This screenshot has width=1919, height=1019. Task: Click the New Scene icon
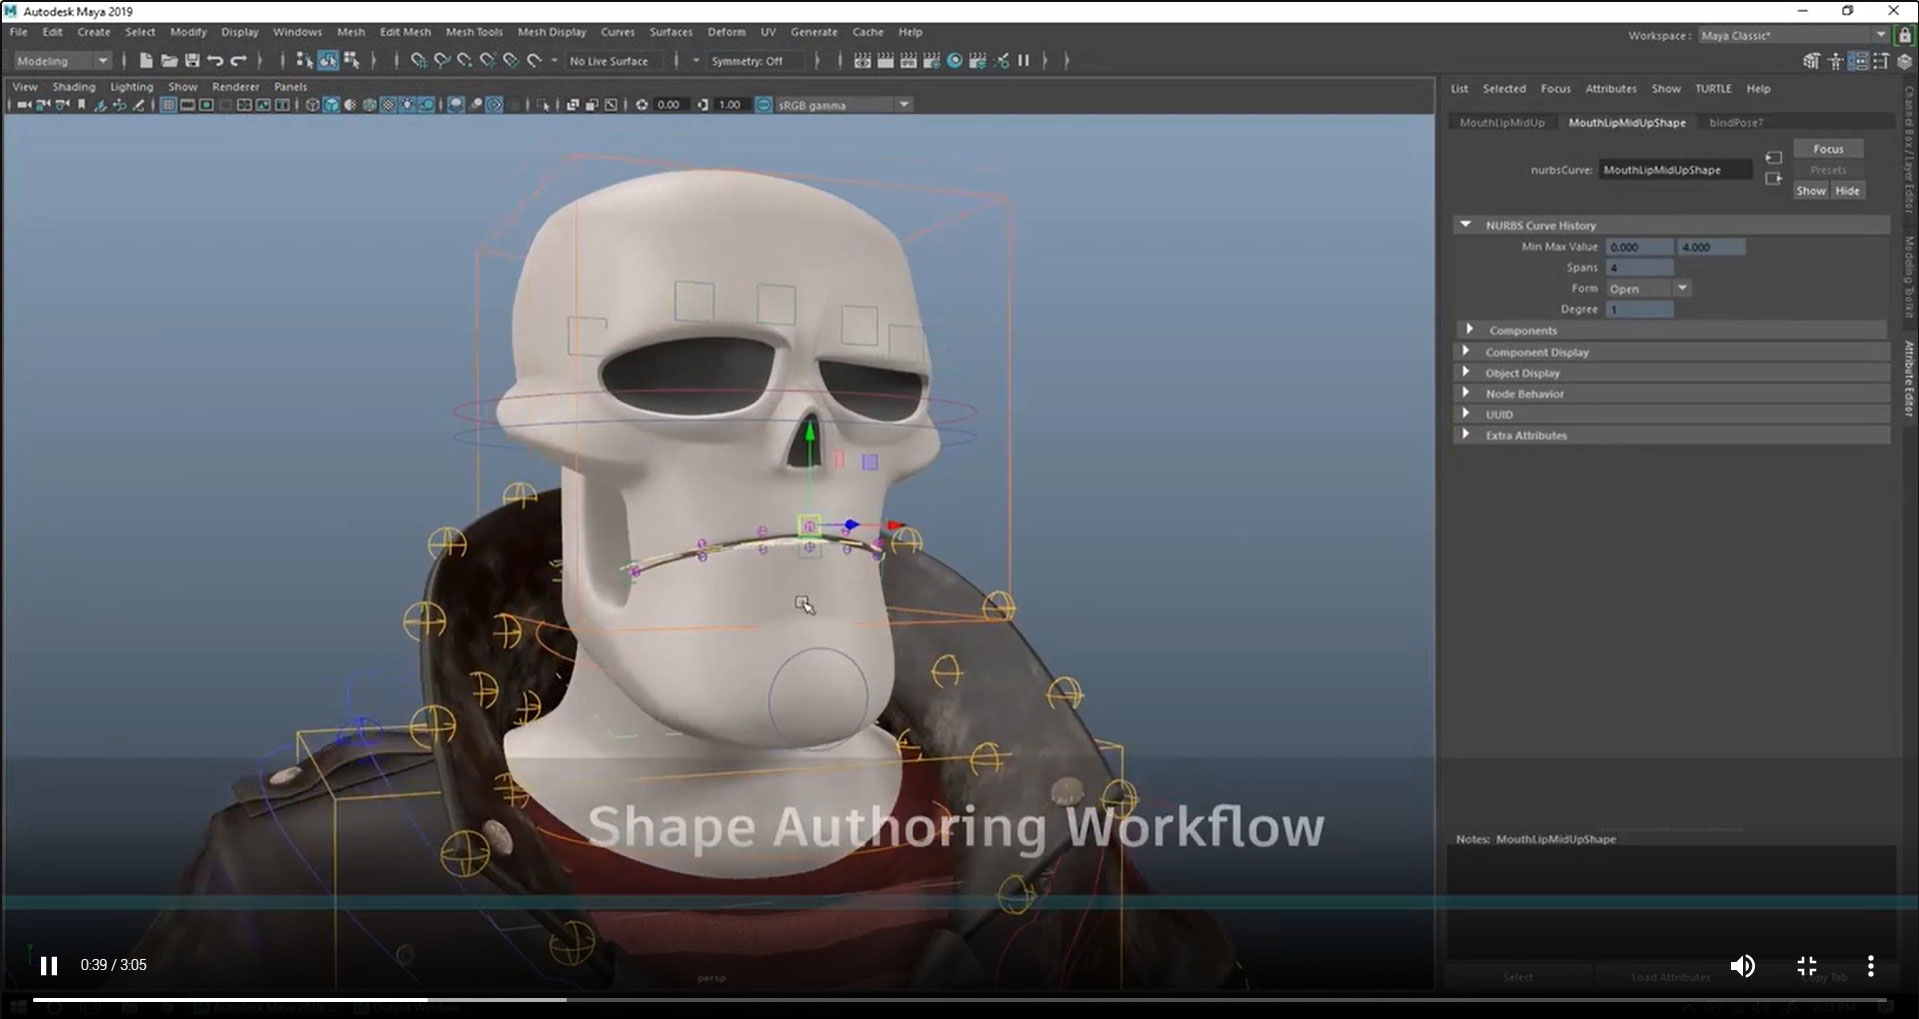146,61
